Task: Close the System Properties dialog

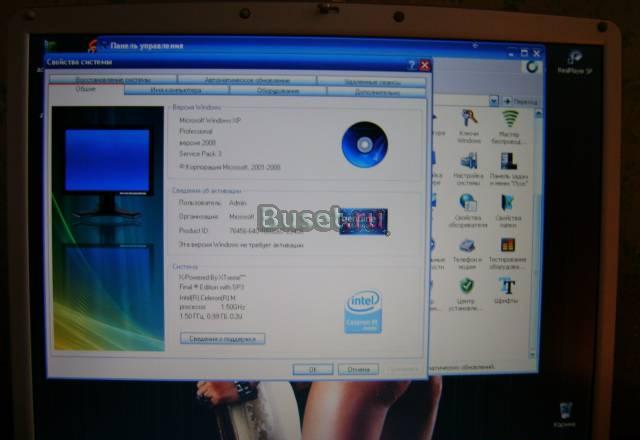Action: 425,65
